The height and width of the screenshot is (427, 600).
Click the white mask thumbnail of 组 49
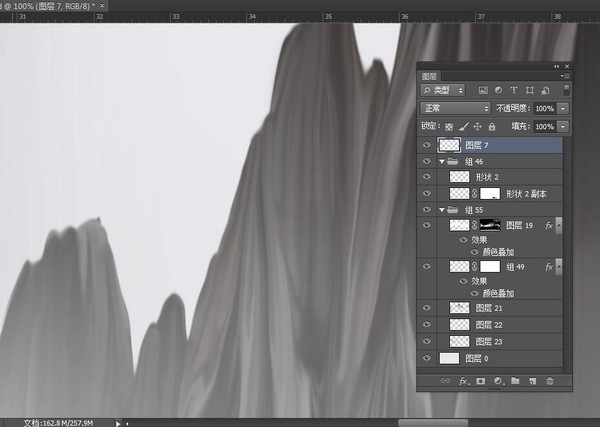(x=490, y=266)
